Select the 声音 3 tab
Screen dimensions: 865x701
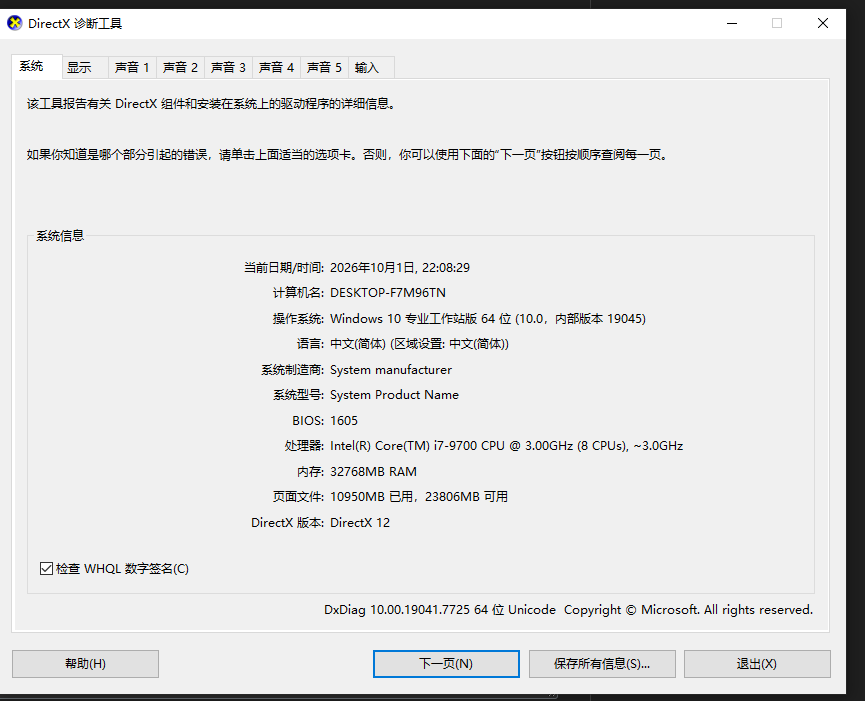228,67
